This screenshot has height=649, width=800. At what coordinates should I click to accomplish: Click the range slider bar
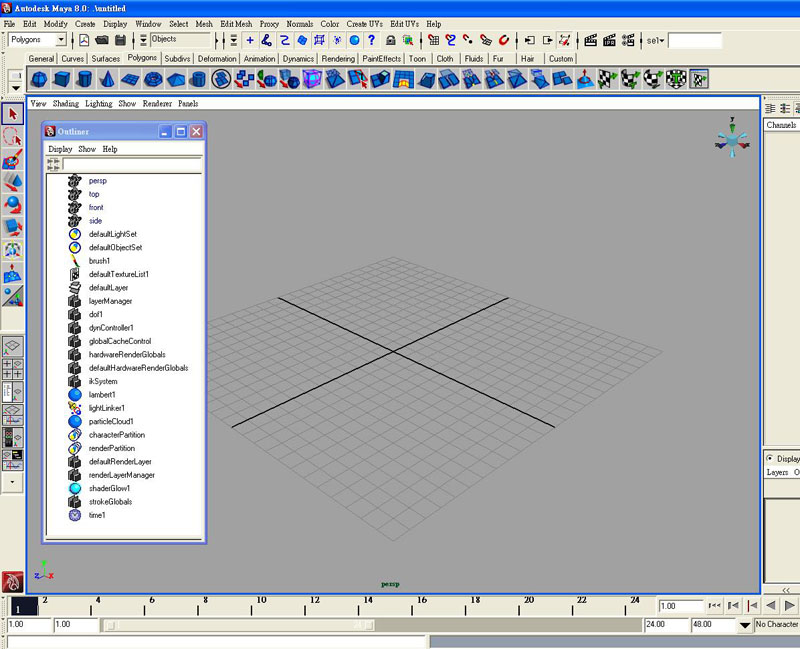(x=238, y=625)
